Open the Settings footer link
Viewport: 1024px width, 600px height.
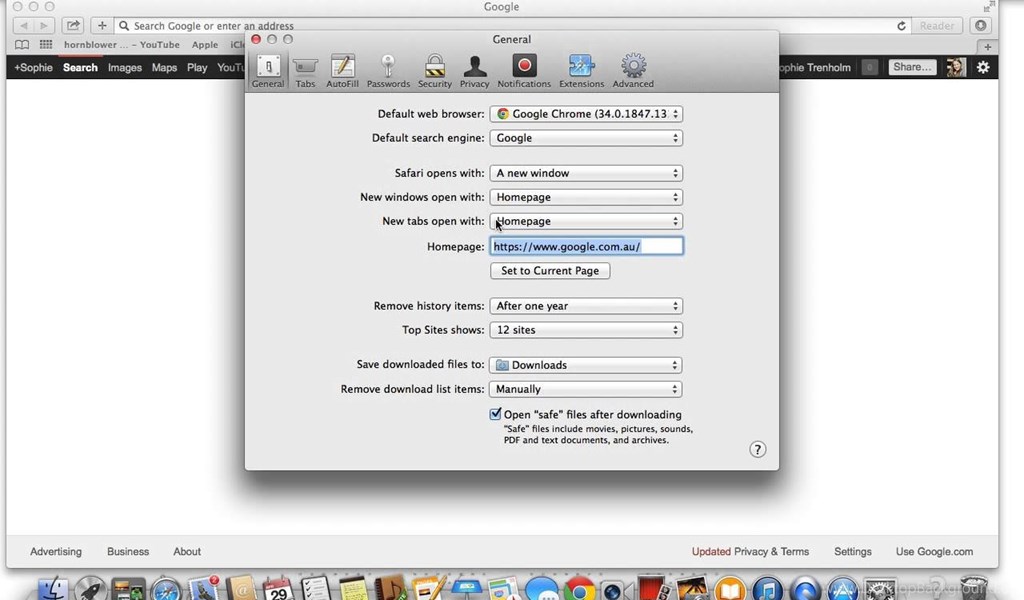pos(853,552)
